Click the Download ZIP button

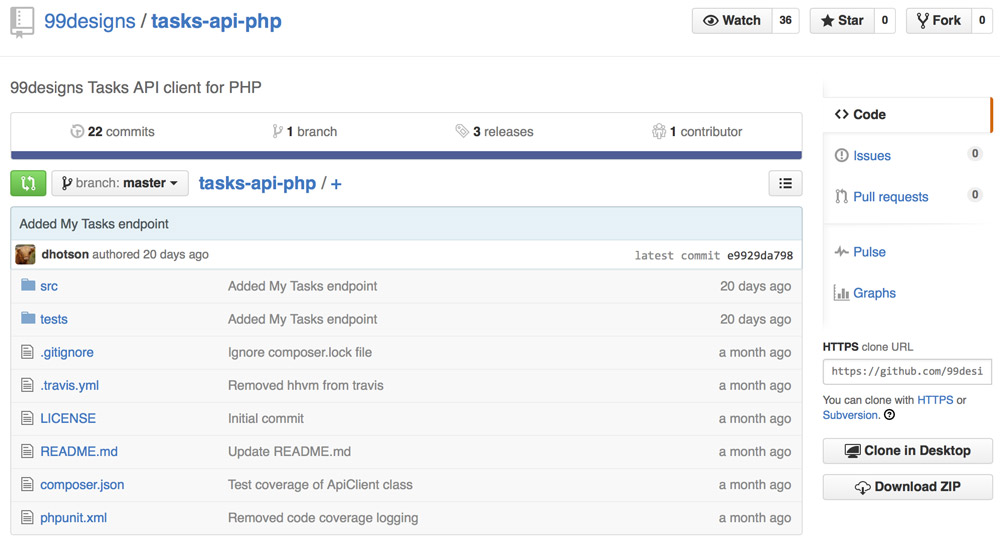coord(907,487)
